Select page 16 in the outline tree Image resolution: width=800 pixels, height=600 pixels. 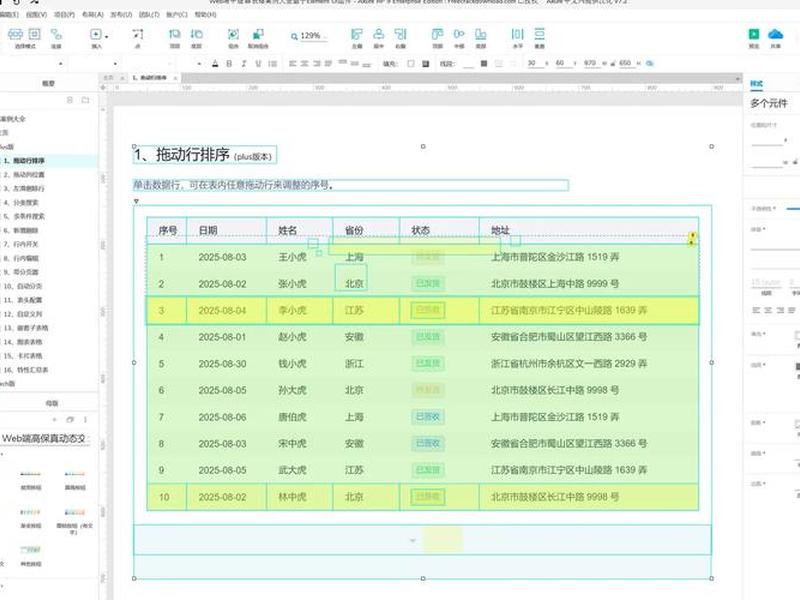tap(26, 369)
